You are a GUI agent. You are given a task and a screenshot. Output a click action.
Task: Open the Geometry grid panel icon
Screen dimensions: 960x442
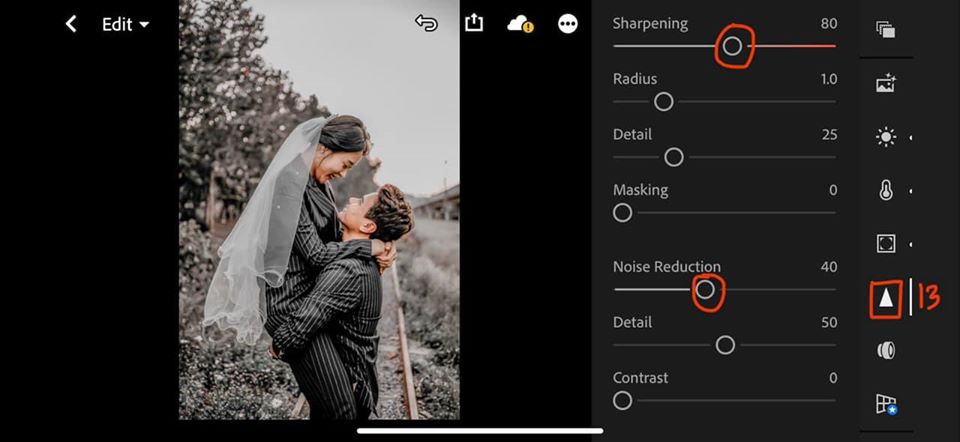point(885,403)
